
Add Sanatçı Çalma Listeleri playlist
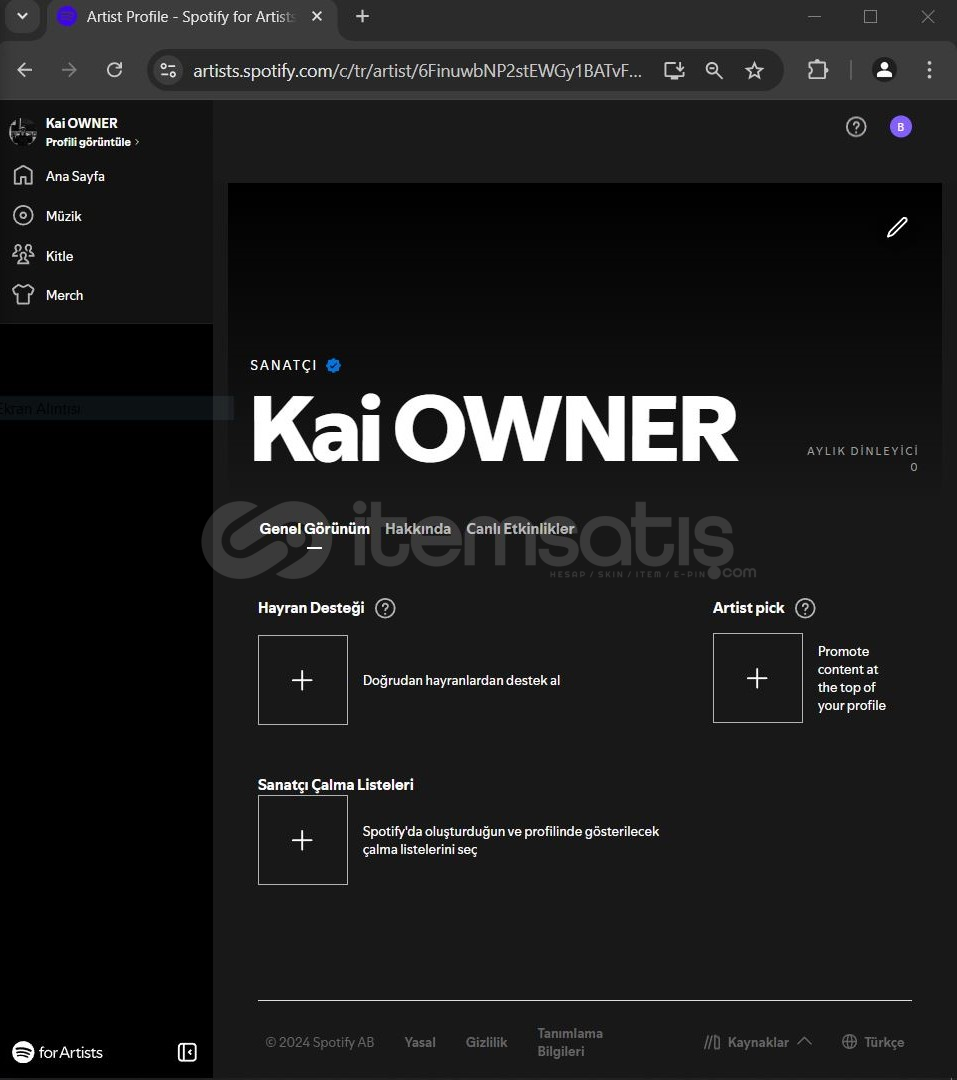coord(302,840)
